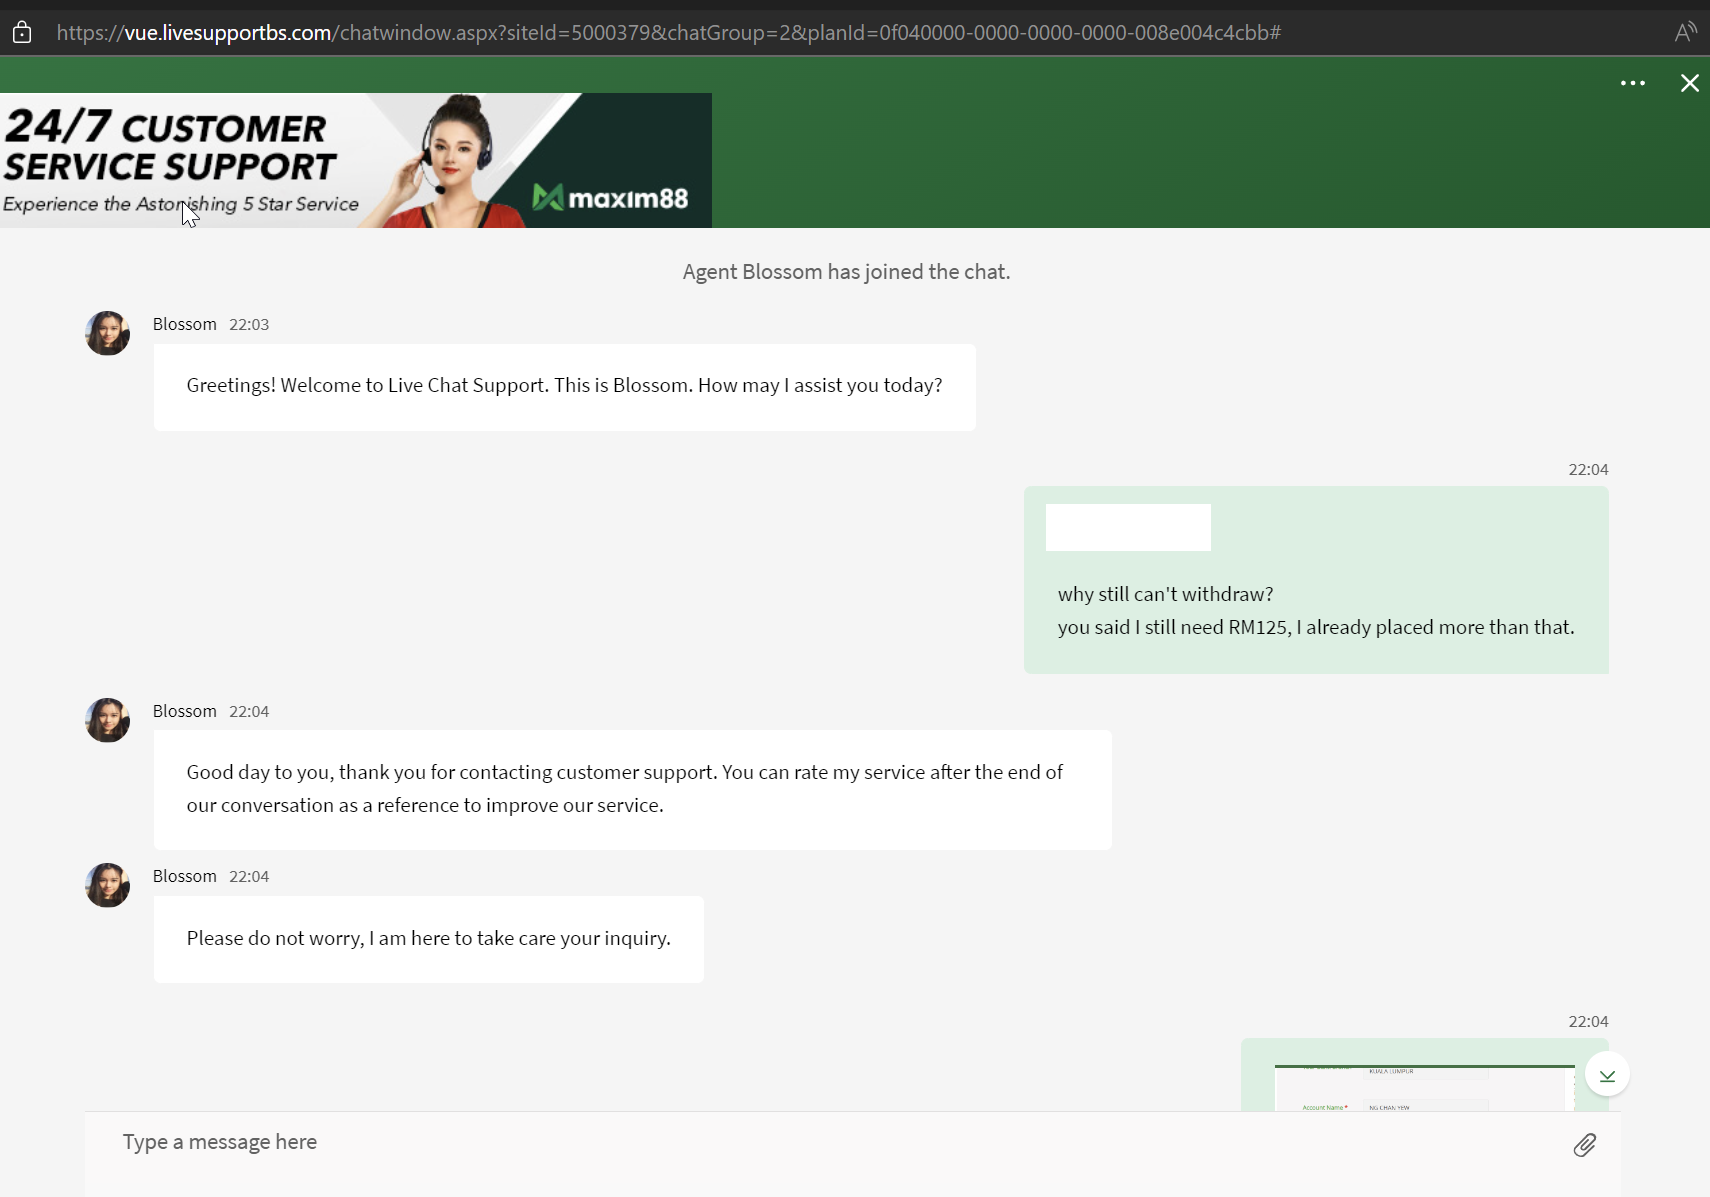Click the lock icon in address bar
The image size is (1710, 1197).
click(22, 33)
